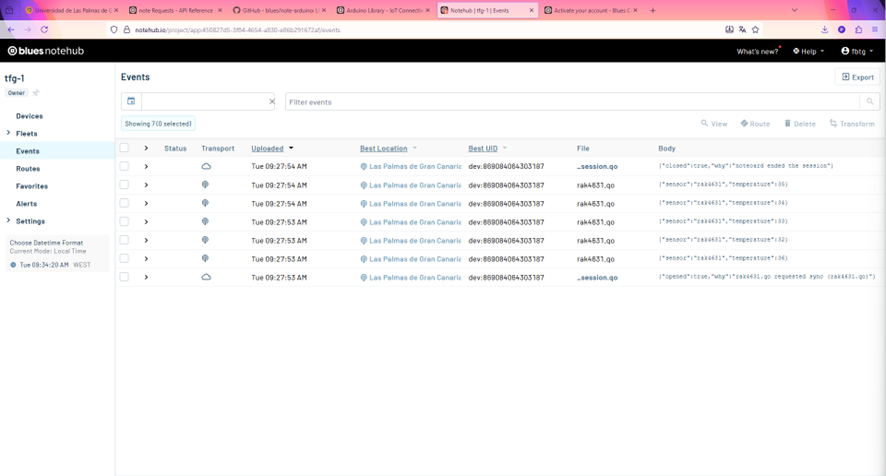Open Devices in the sidebar
Screen dimensions: 886x476
pos(29,116)
